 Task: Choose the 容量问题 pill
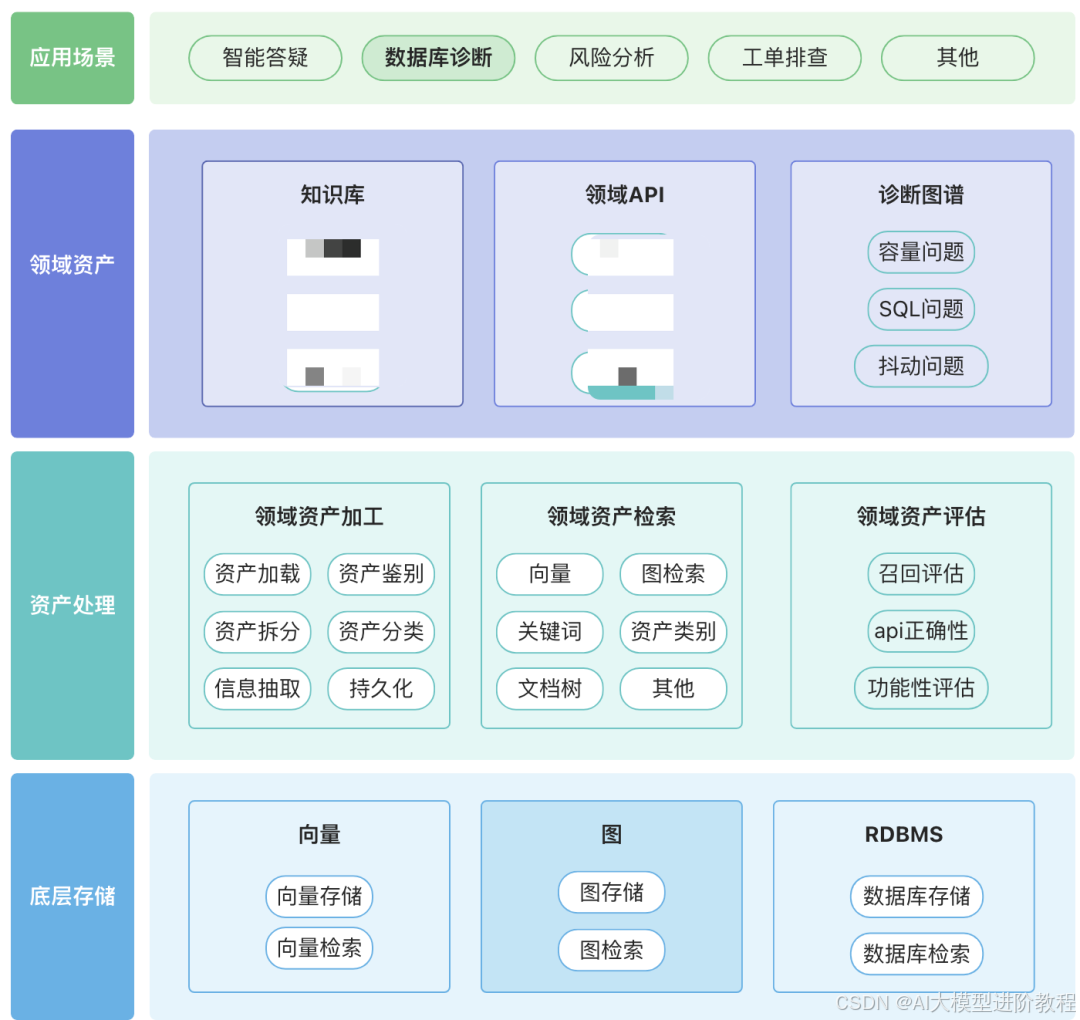[x=921, y=252]
